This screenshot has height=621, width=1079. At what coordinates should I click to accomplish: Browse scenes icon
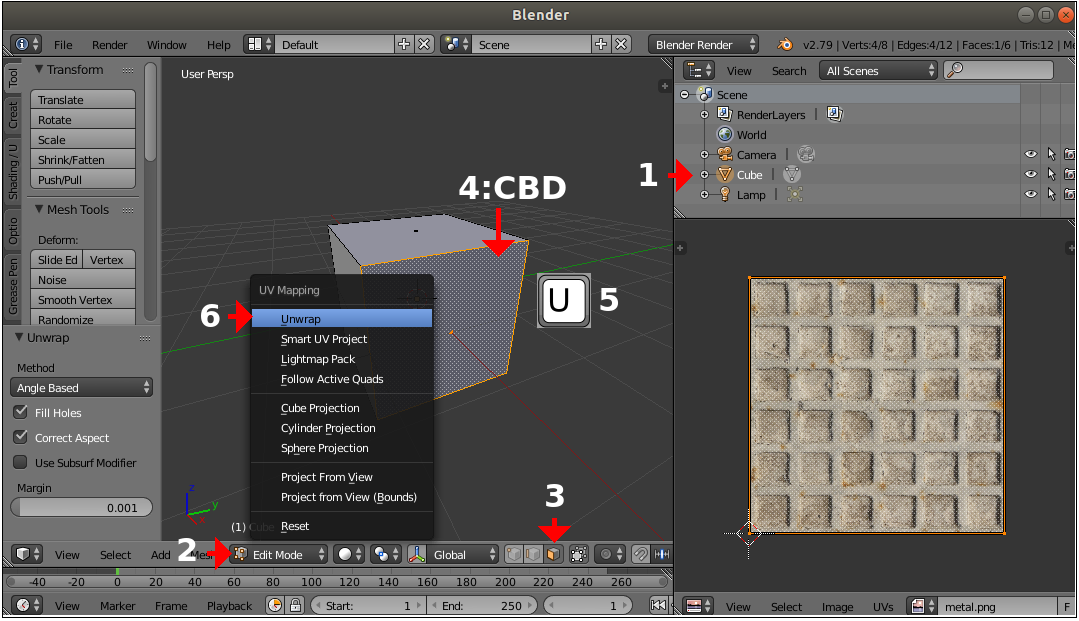click(456, 44)
